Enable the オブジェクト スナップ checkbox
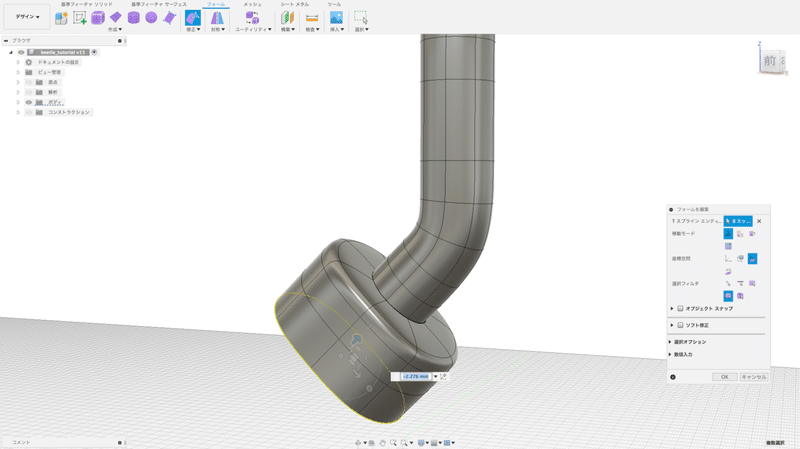The height and width of the screenshot is (449, 800). (x=680, y=309)
